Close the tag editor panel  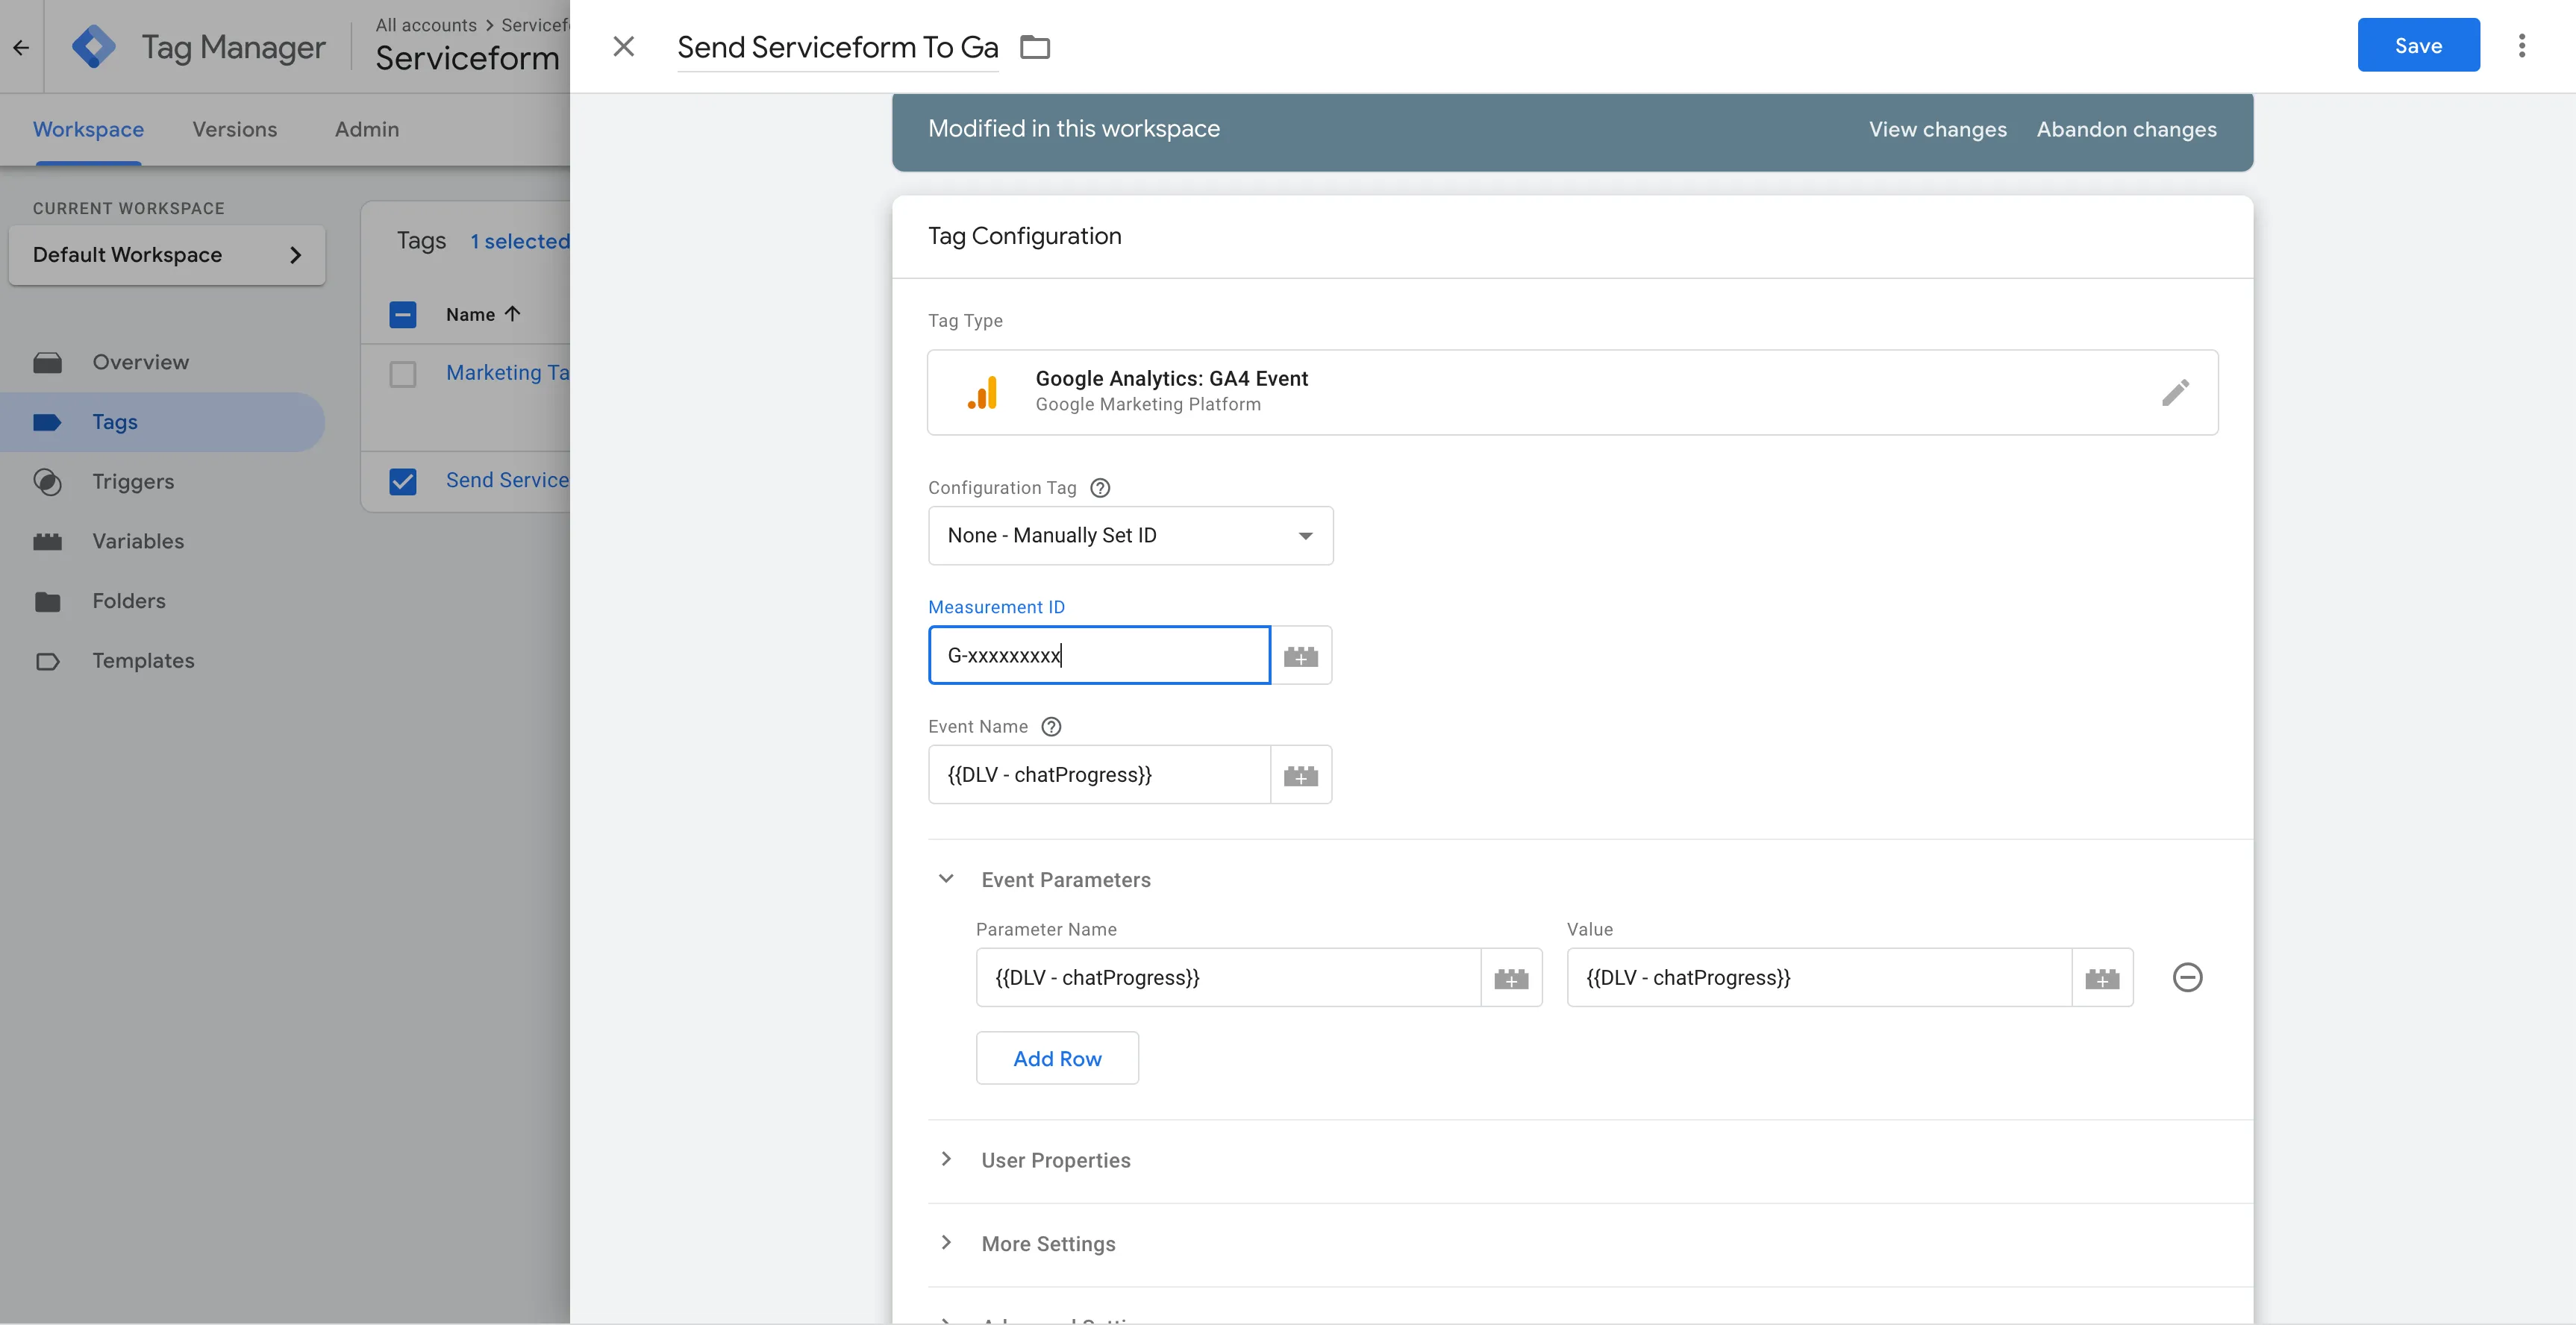tap(623, 46)
